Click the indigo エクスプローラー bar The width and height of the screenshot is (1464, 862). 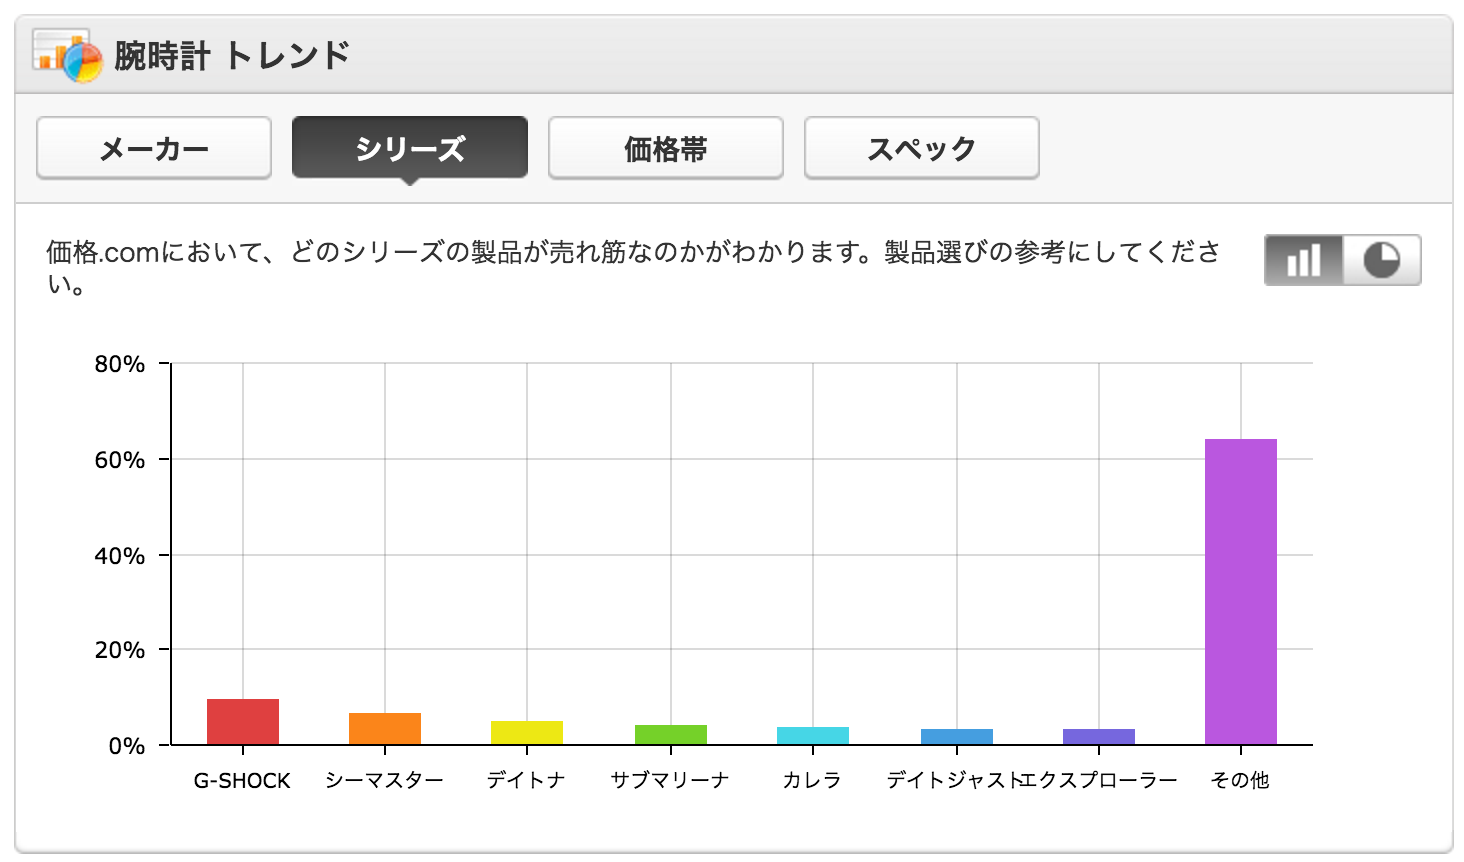tap(1099, 737)
